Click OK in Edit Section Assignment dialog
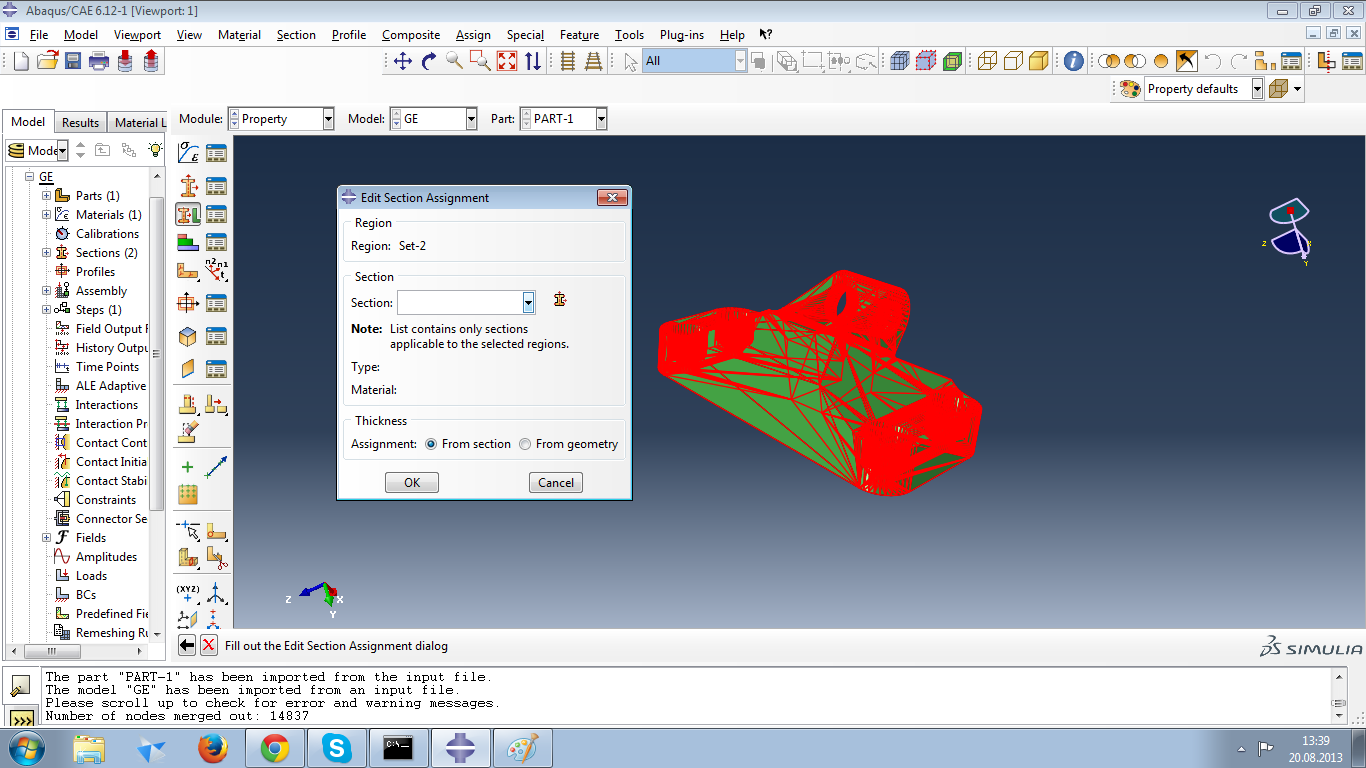The height and width of the screenshot is (768, 1366). pyautogui.click(x=412, y=483)
